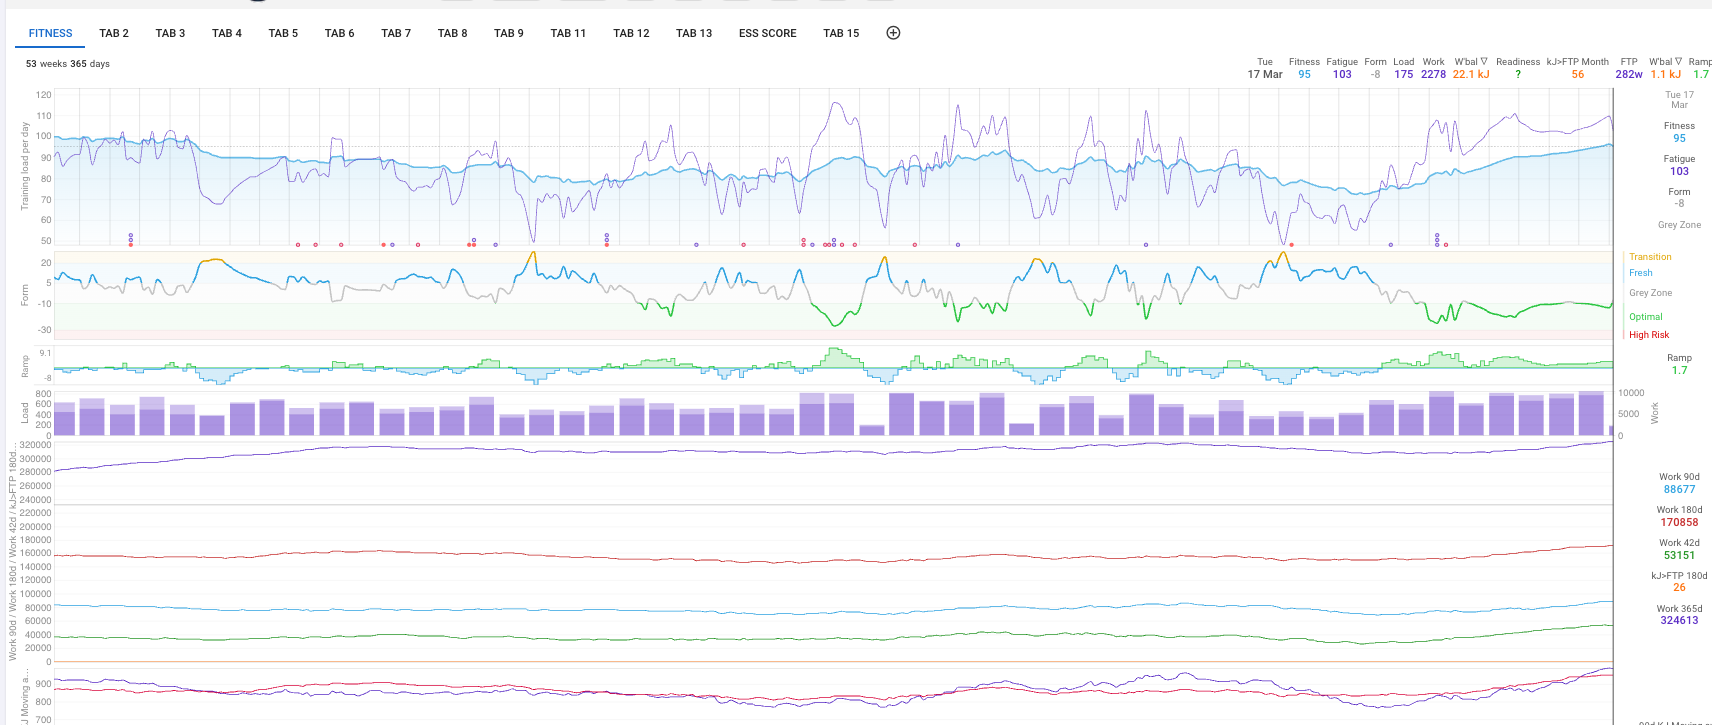Click the Optimal zone legend label
Viewport: 1712px width, 725px height.
click(1645, 317)
